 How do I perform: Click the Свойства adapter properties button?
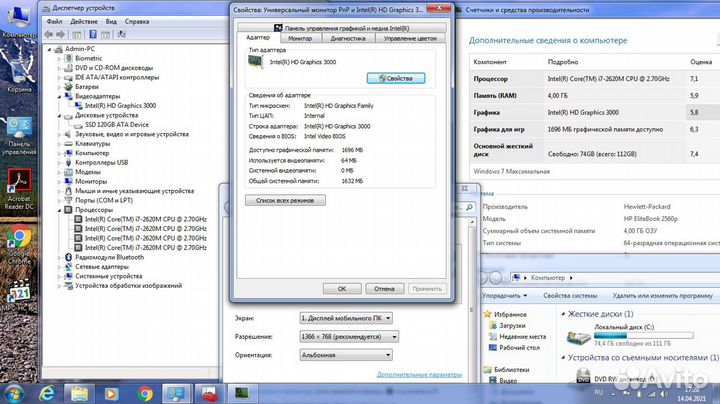[396, 79]
